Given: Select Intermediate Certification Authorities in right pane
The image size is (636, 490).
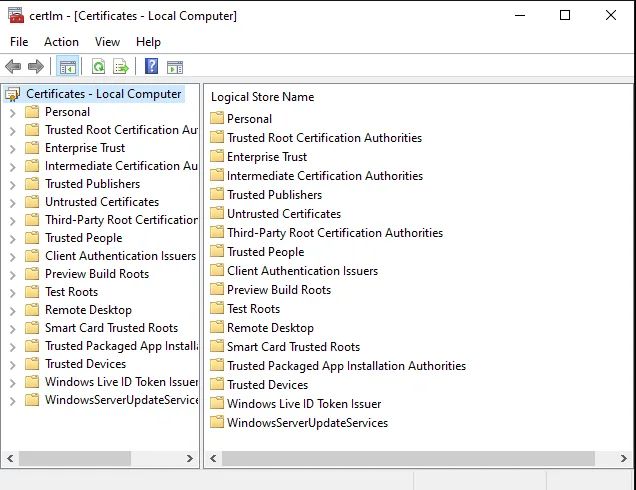Looking at the screenshot, I should tap(325, 176).
